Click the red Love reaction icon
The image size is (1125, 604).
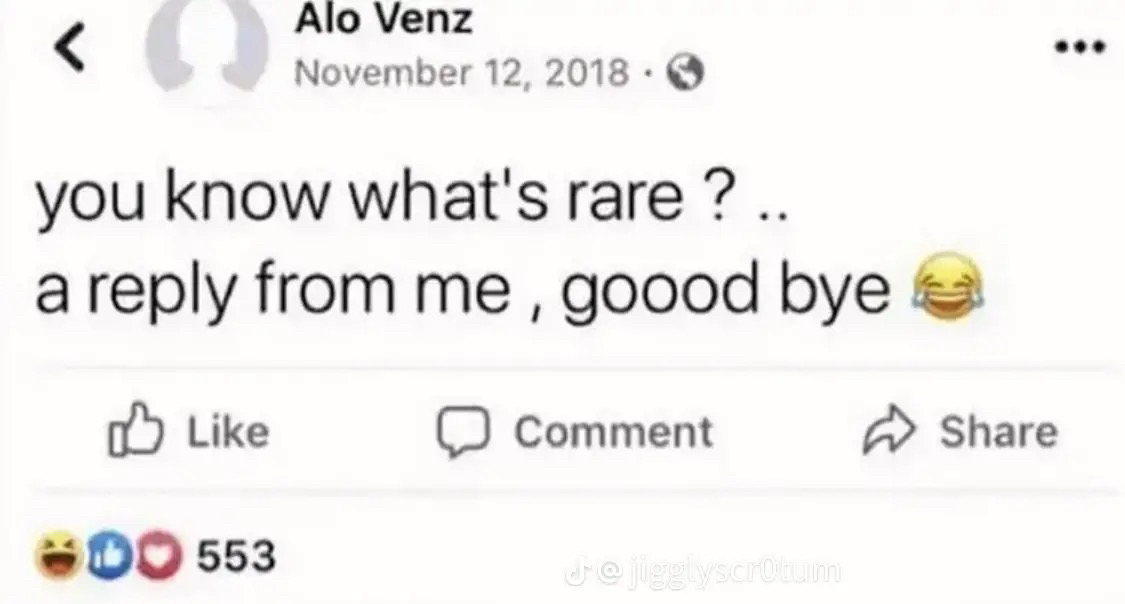[159, 556]
